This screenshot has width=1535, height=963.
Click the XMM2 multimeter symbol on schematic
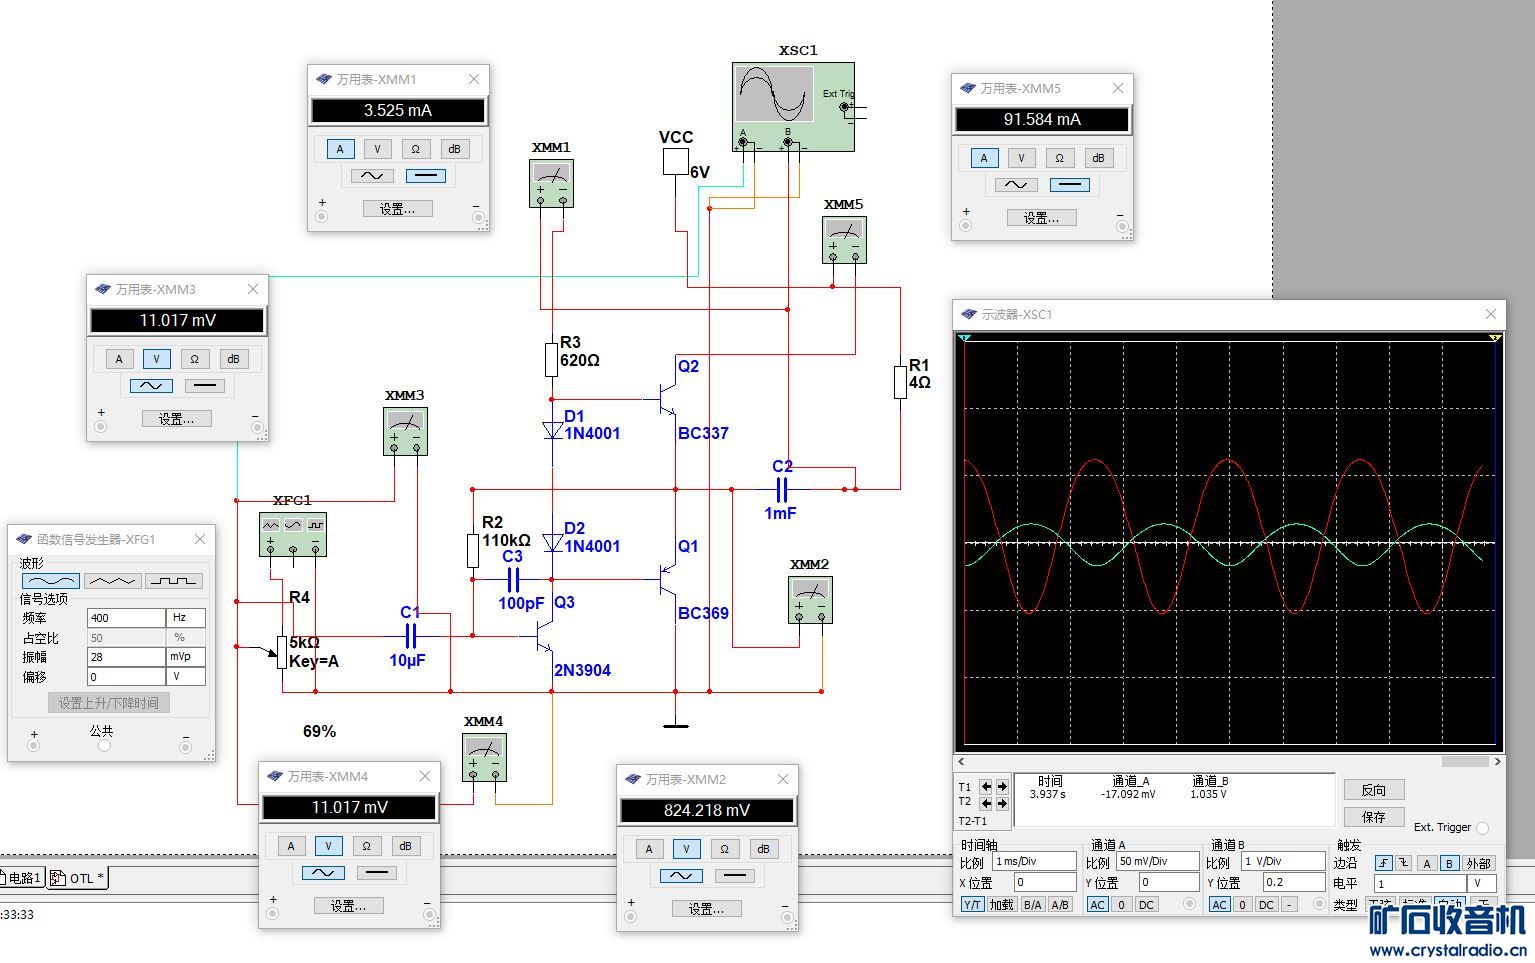pos(810,600)
